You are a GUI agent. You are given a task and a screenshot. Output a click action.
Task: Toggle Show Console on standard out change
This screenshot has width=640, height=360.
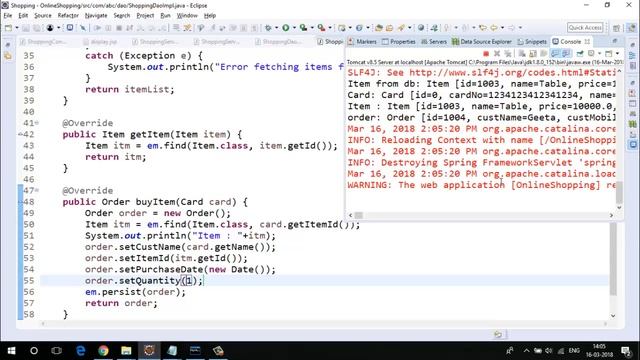click(x=555, y=53)
